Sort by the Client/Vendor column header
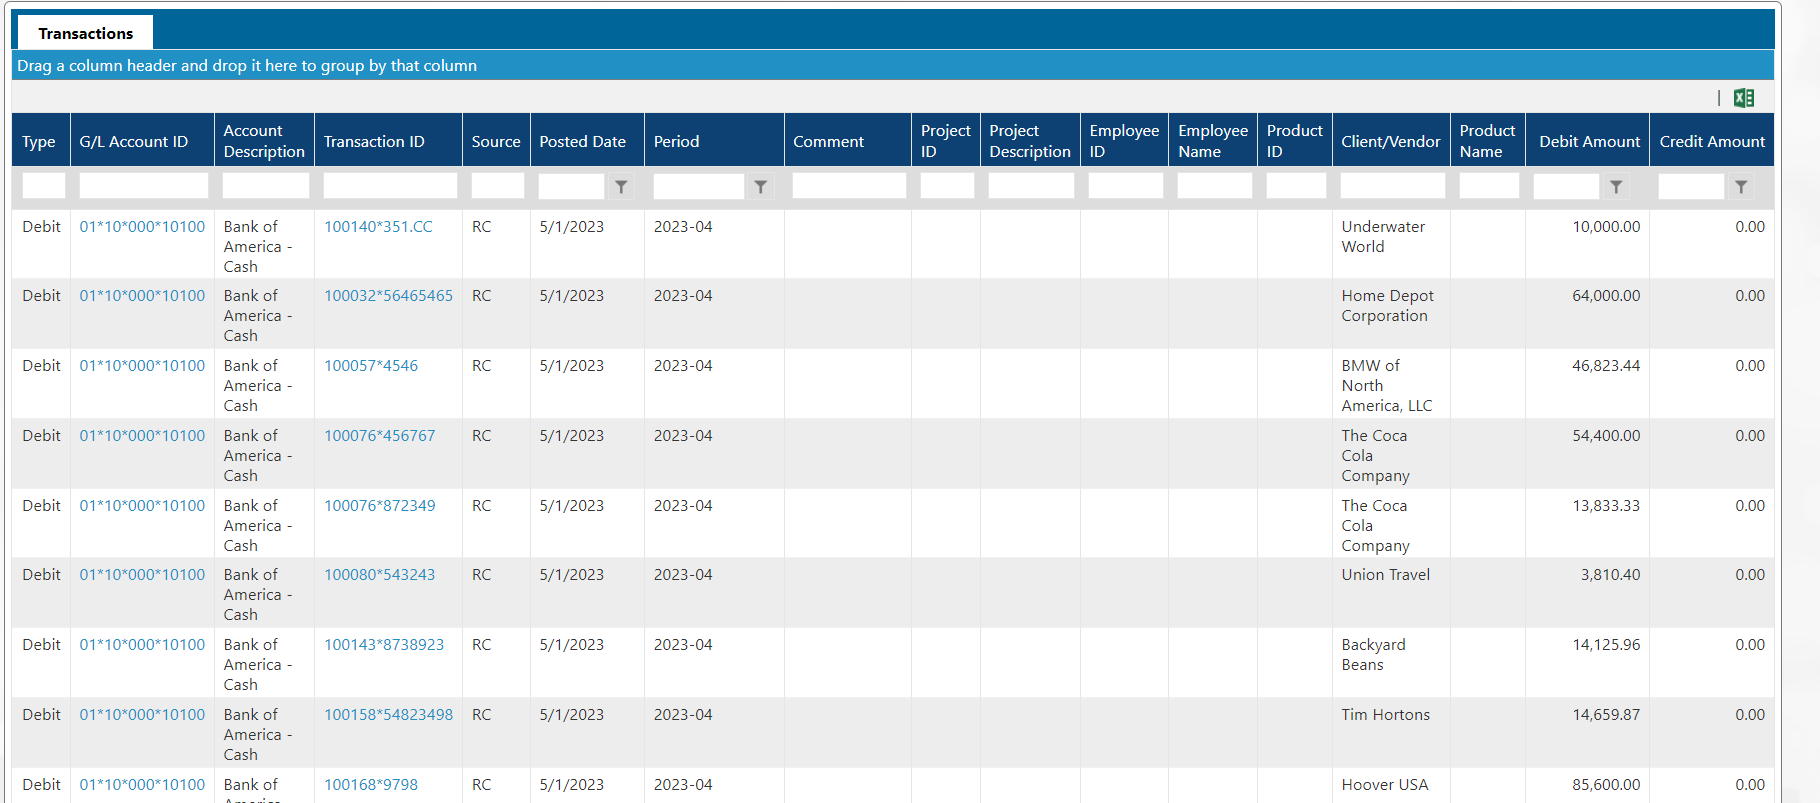 pyautogui.click(x=1390, y=142)
